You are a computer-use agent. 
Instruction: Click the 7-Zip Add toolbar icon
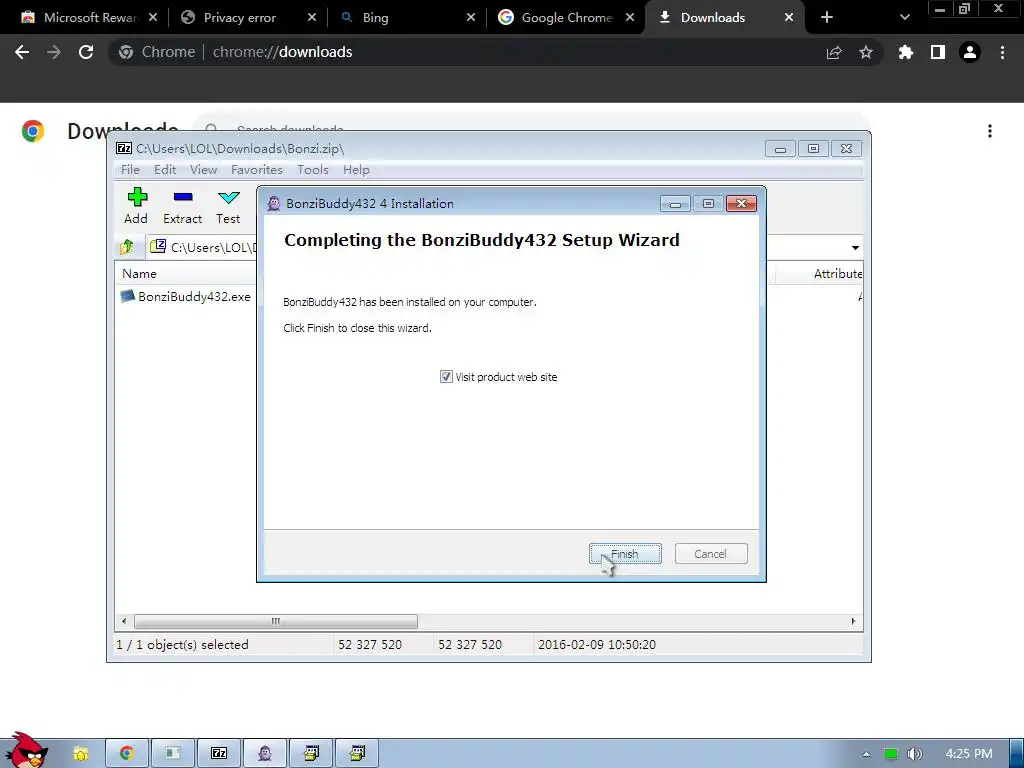(136, 206)
